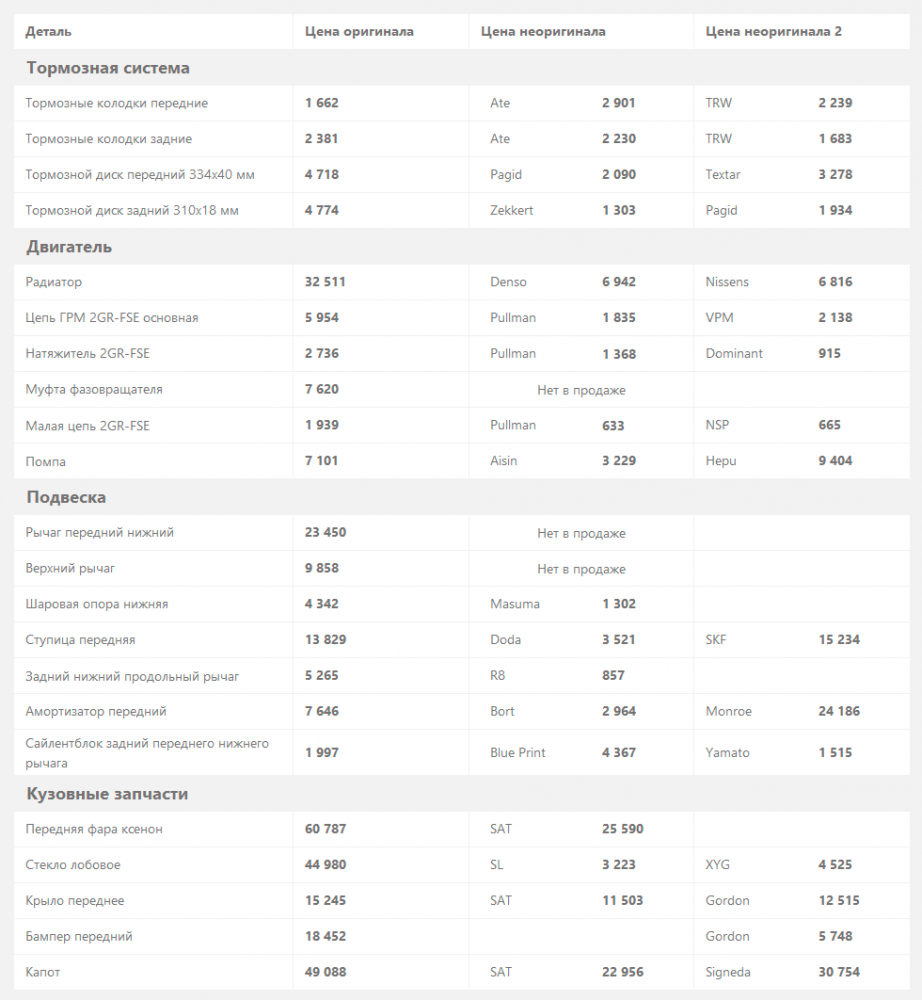The width and height of the screenshot is (922, 1000).
Task: Click the original price 60 787
Action: 326,829
